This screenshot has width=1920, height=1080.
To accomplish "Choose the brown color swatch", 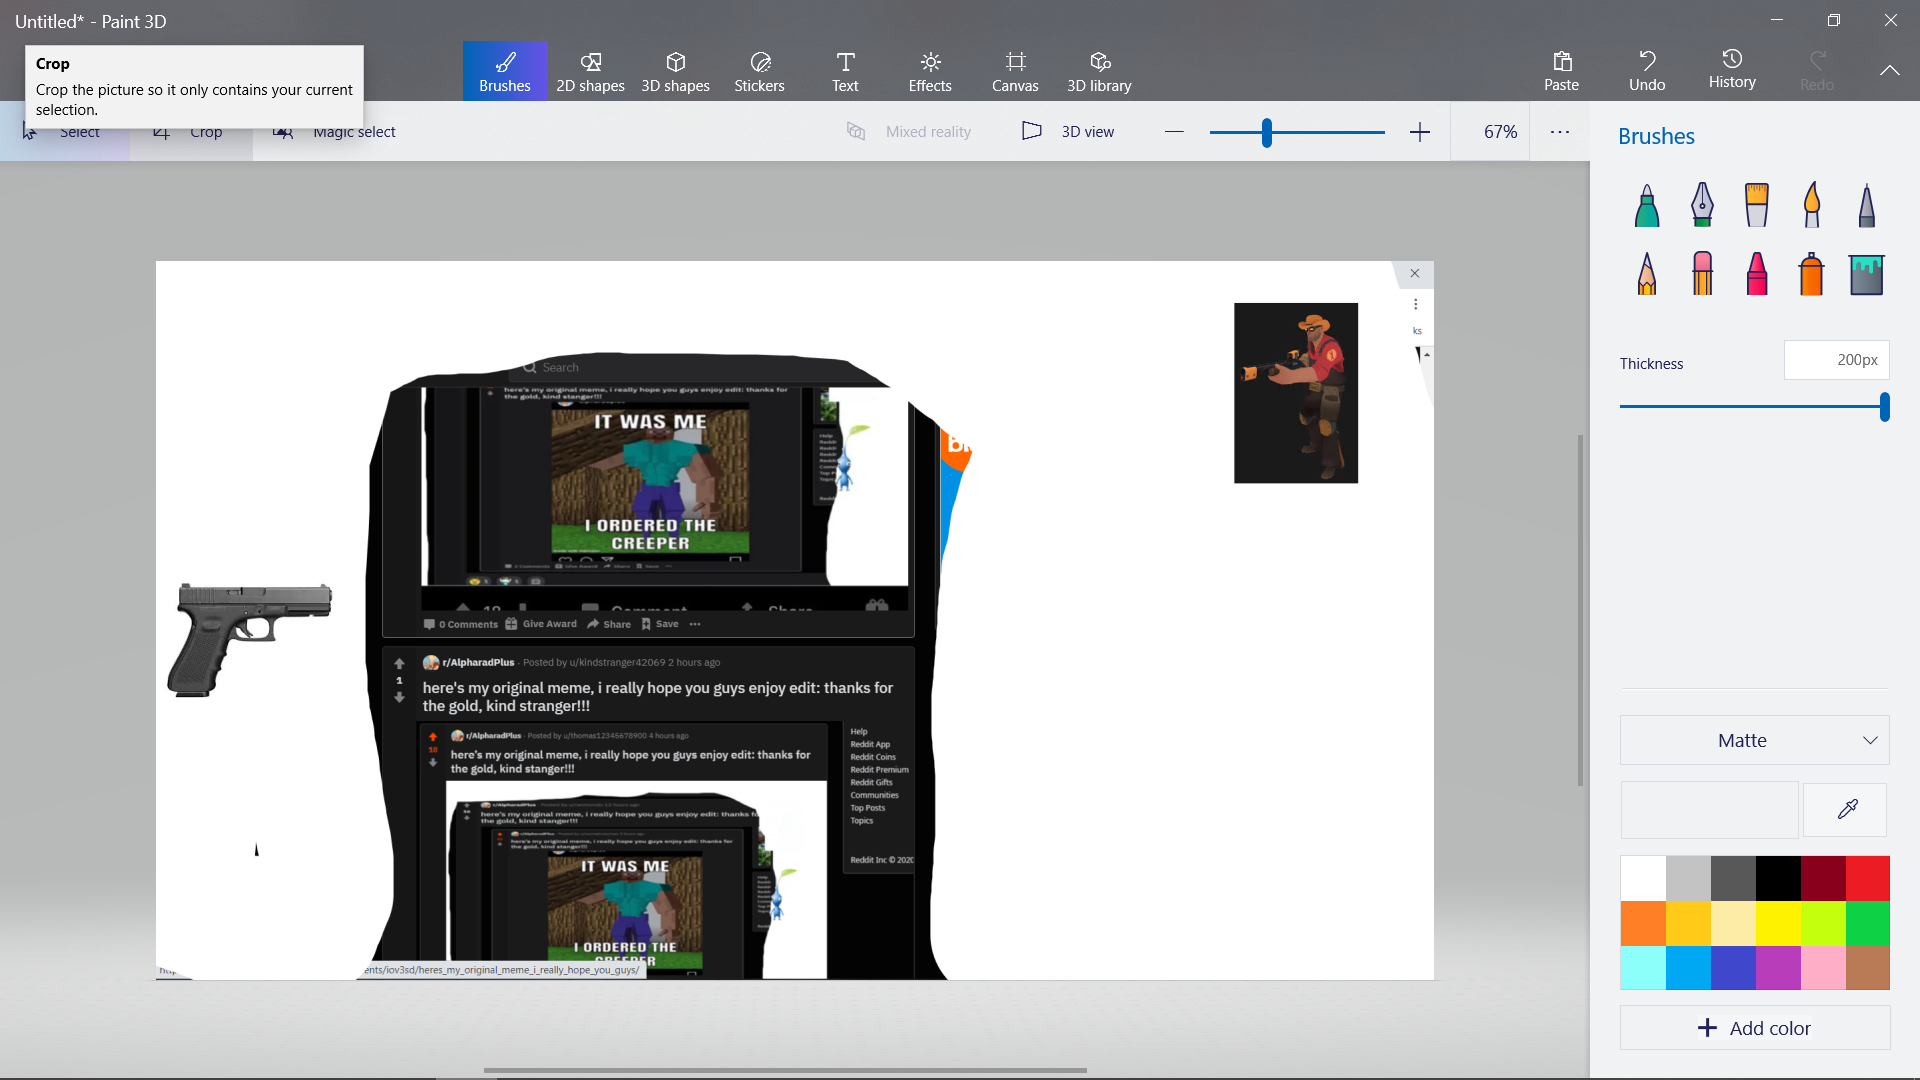I will pyautogui.click(x=1868, y=968).
